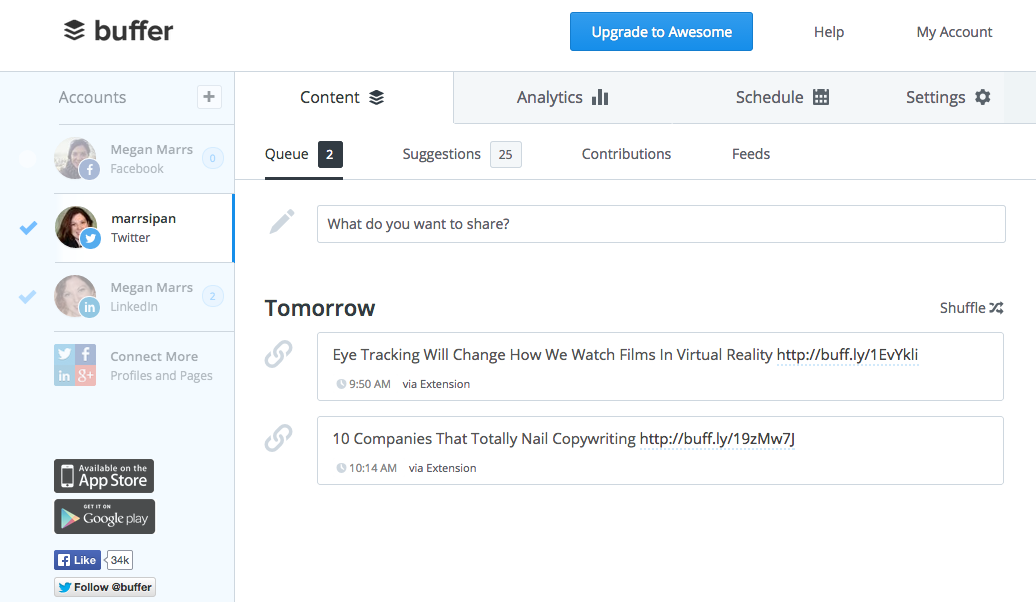Click the Google Play badge
Screen dimensions: 1036x602
click(x=104, y=516)
